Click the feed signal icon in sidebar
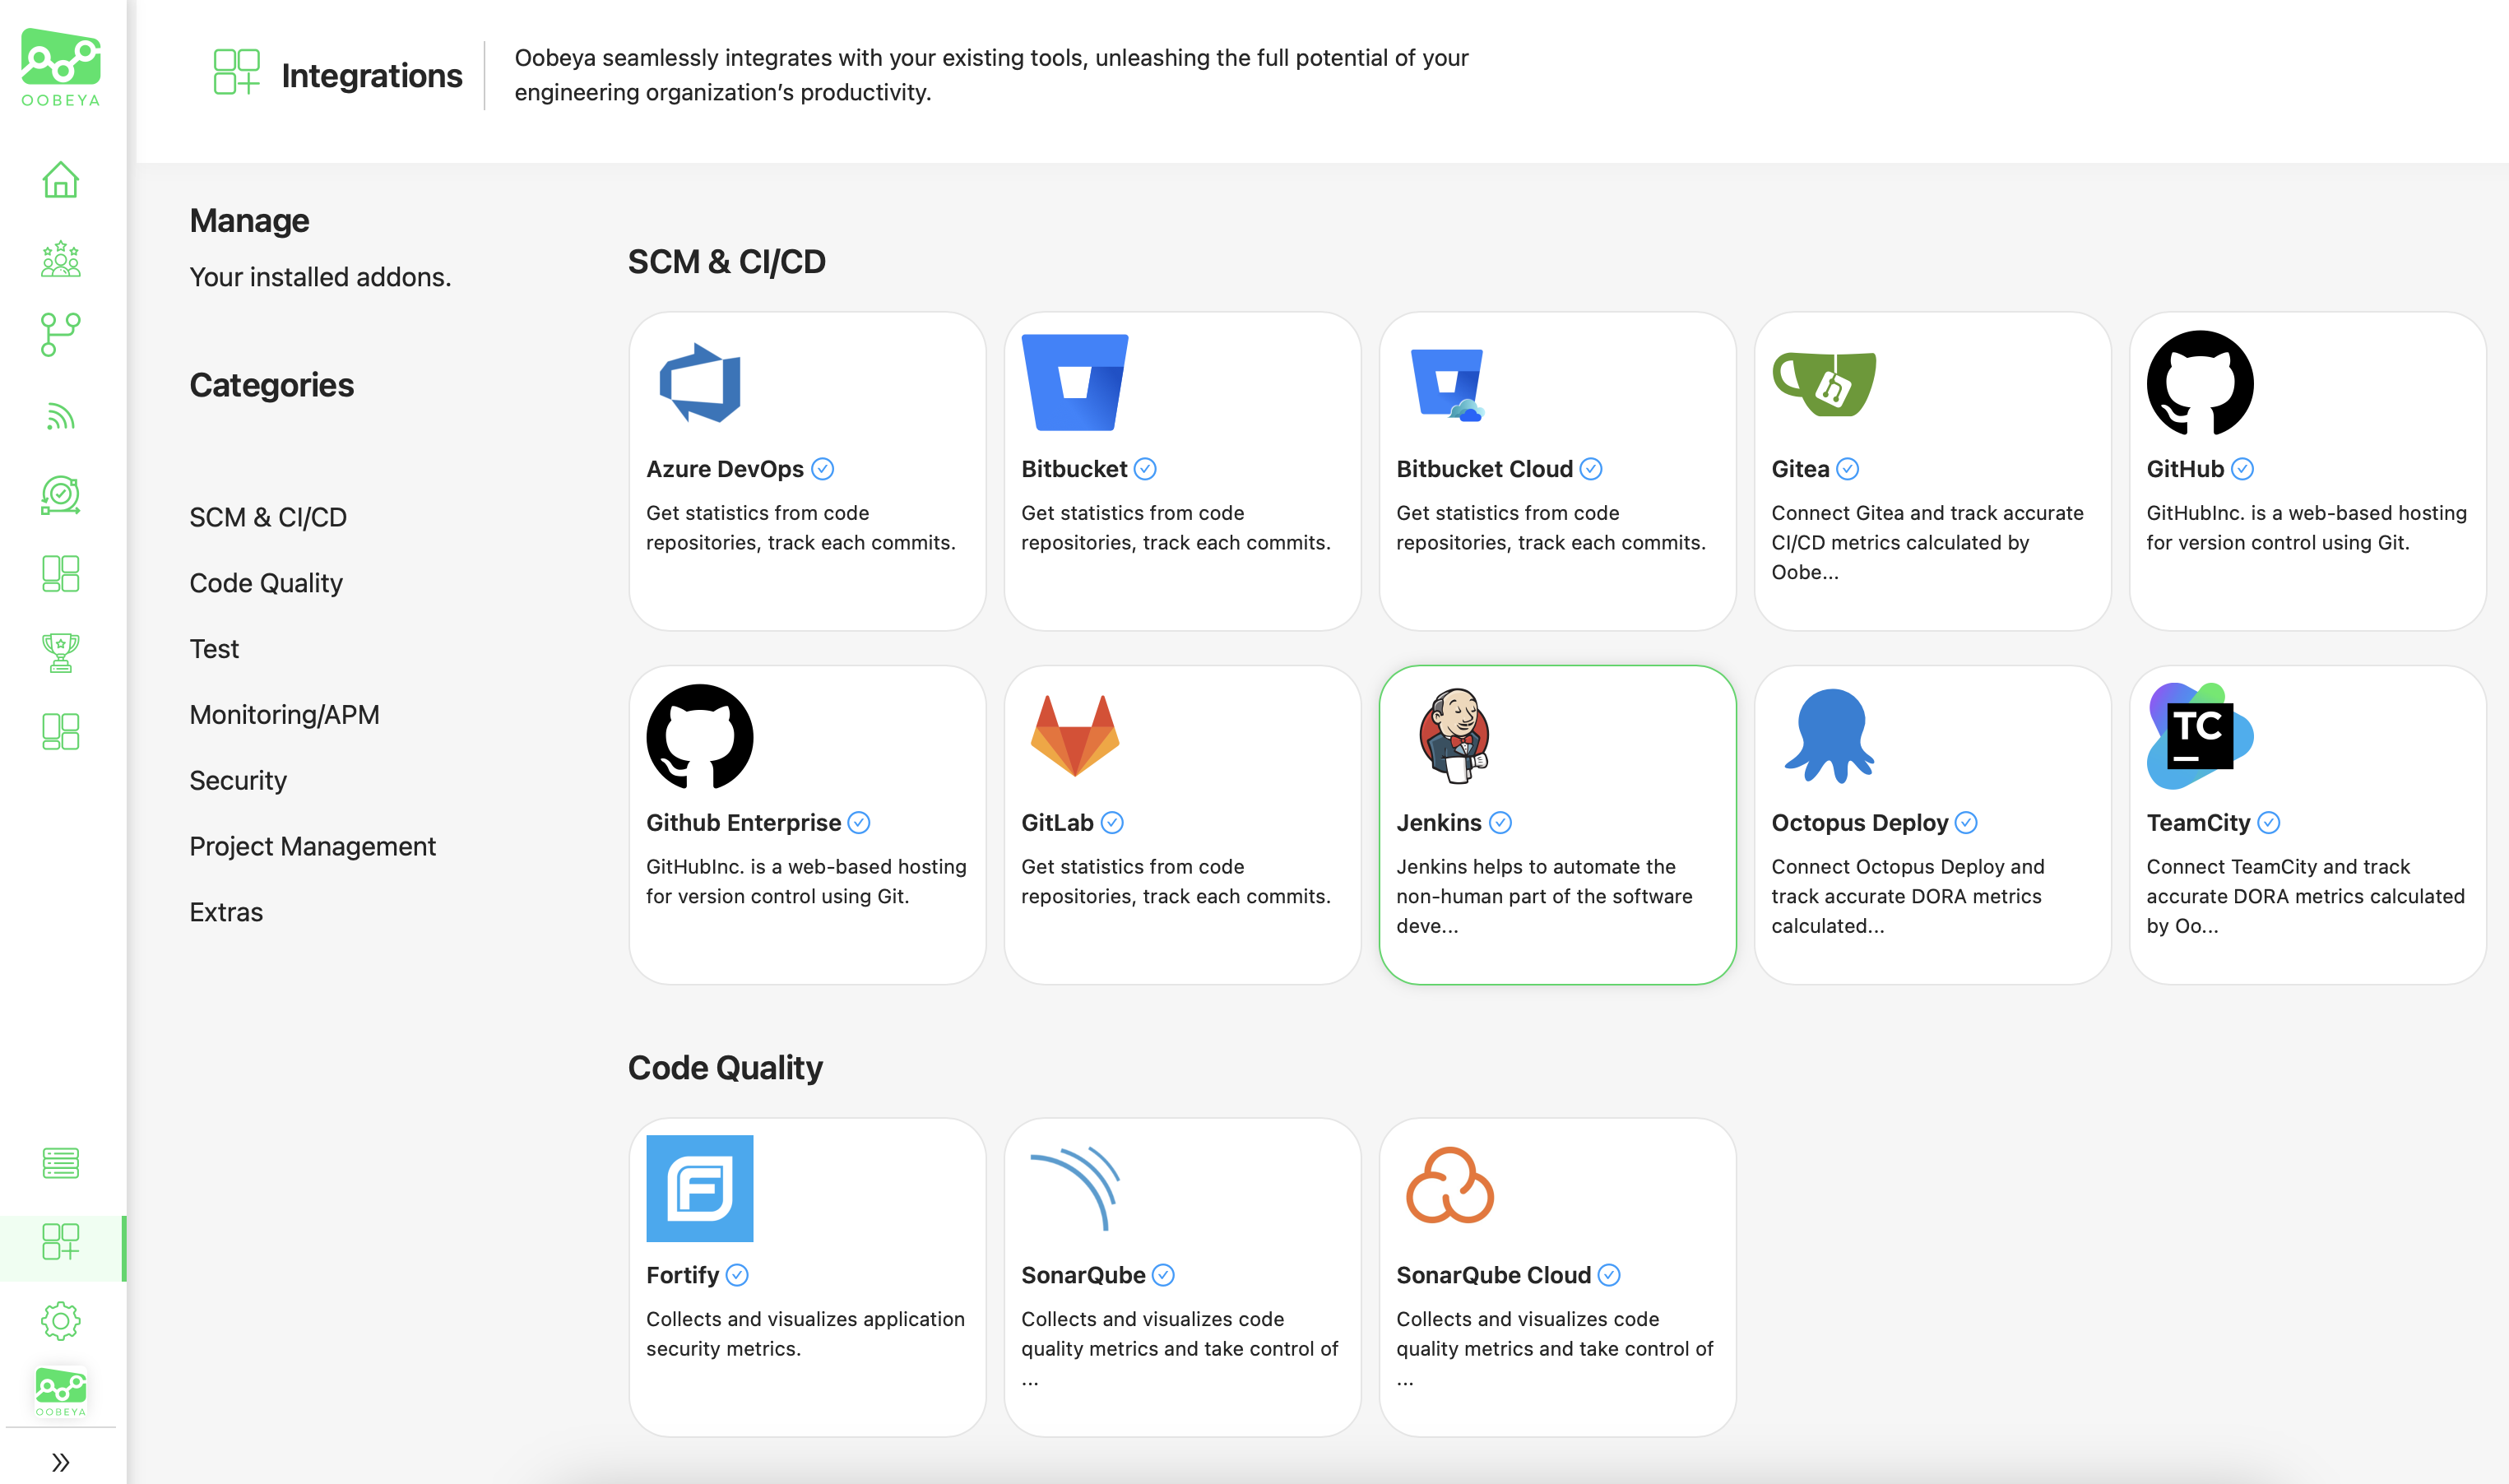 coord(60,416)
